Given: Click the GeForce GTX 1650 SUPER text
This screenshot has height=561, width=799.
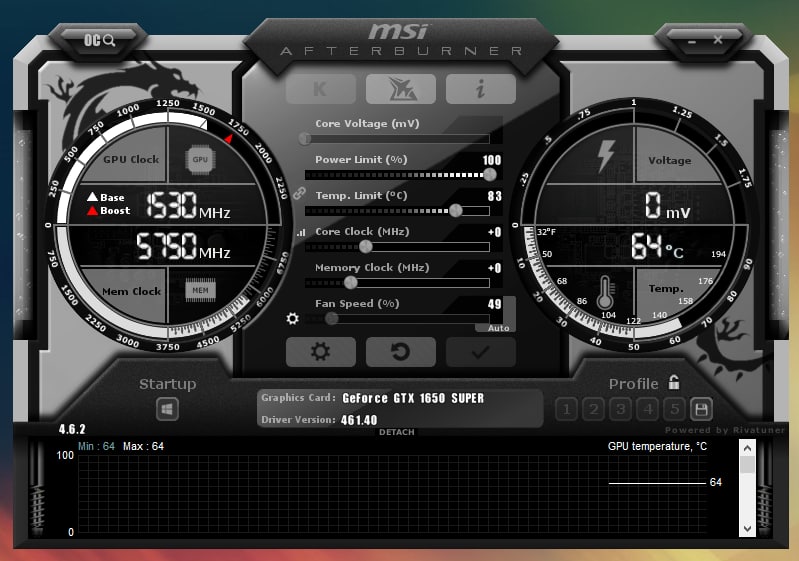Looking at the screenshot, I should coord(413,398).
